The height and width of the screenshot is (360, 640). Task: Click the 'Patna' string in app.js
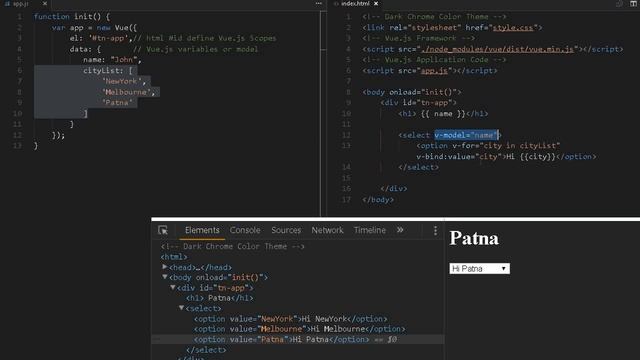[117, 103]
